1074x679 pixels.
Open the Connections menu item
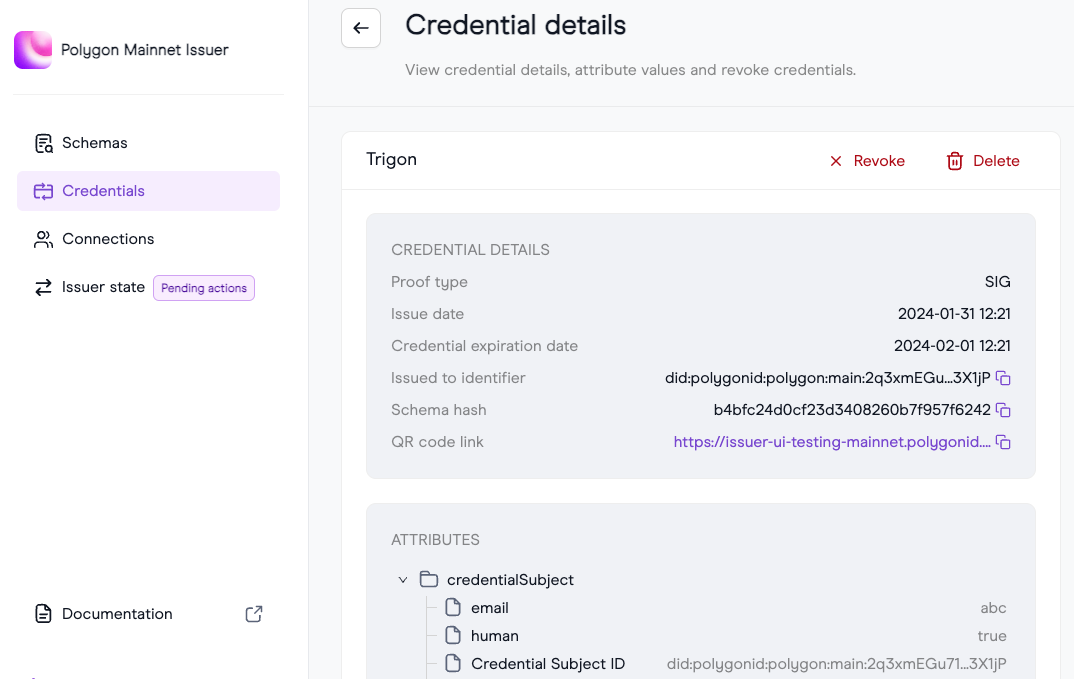pos(149,239)
